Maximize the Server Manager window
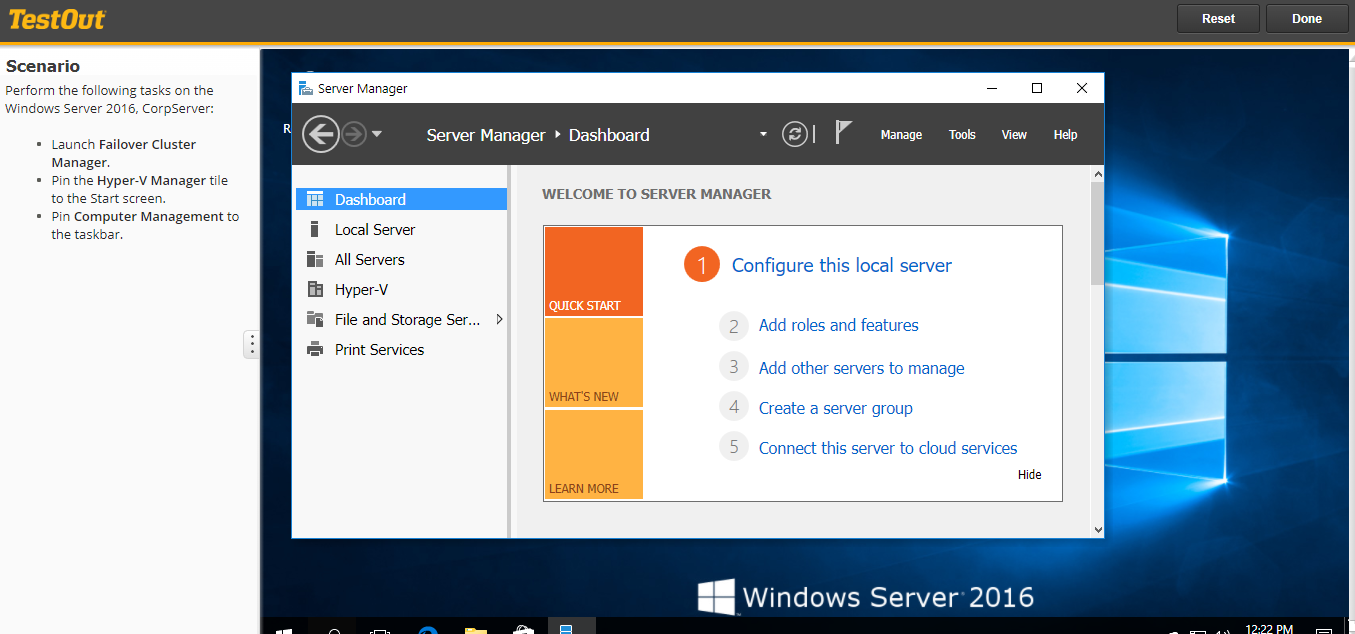 coord(1037,88)
